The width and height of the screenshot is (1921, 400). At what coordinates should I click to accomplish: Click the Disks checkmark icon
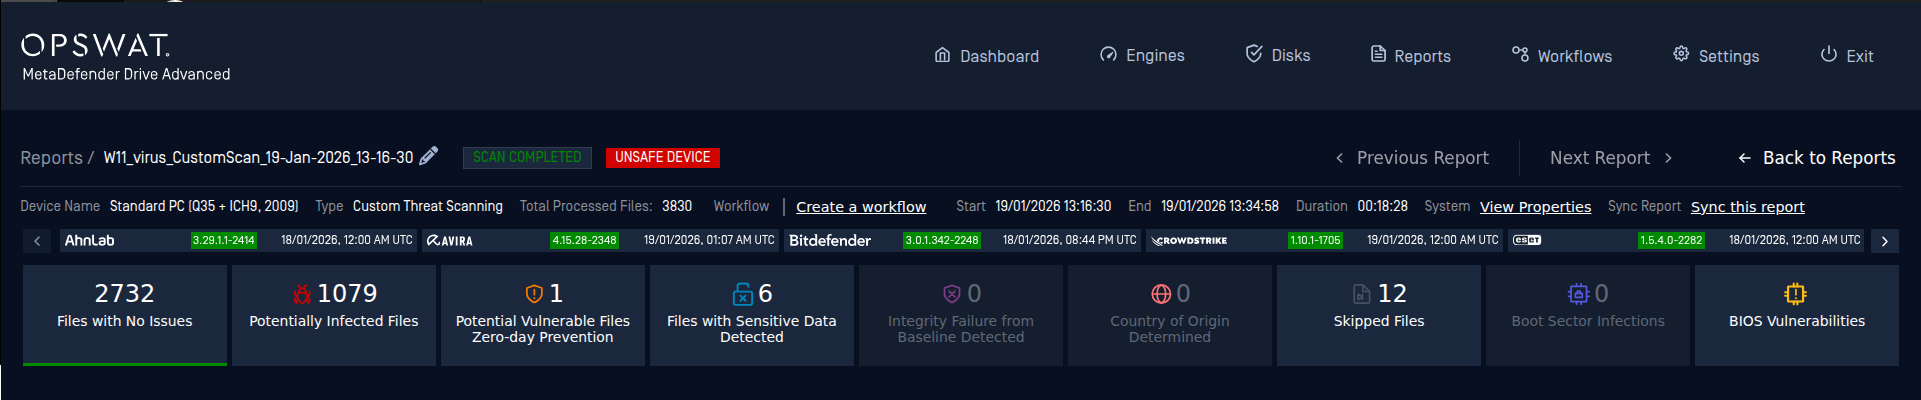click(1254, 54)
